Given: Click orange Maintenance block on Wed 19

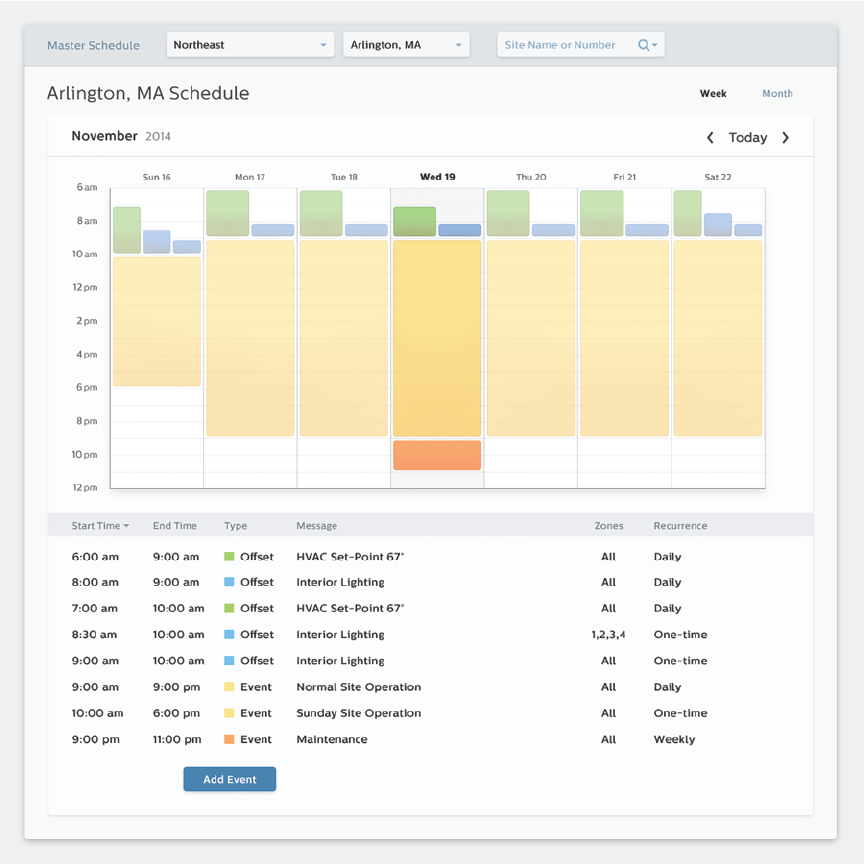Looking at the screenshot, I should tap(437, 455).
